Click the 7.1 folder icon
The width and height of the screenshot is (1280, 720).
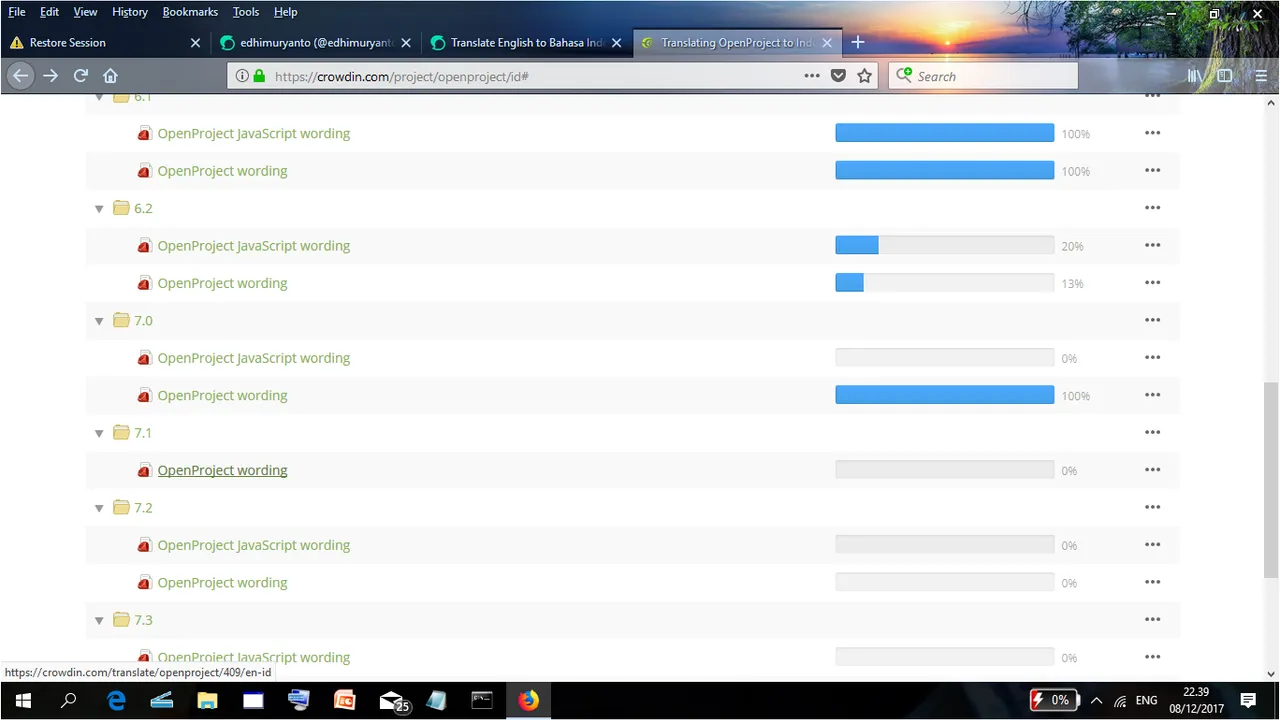pos(121,433)
